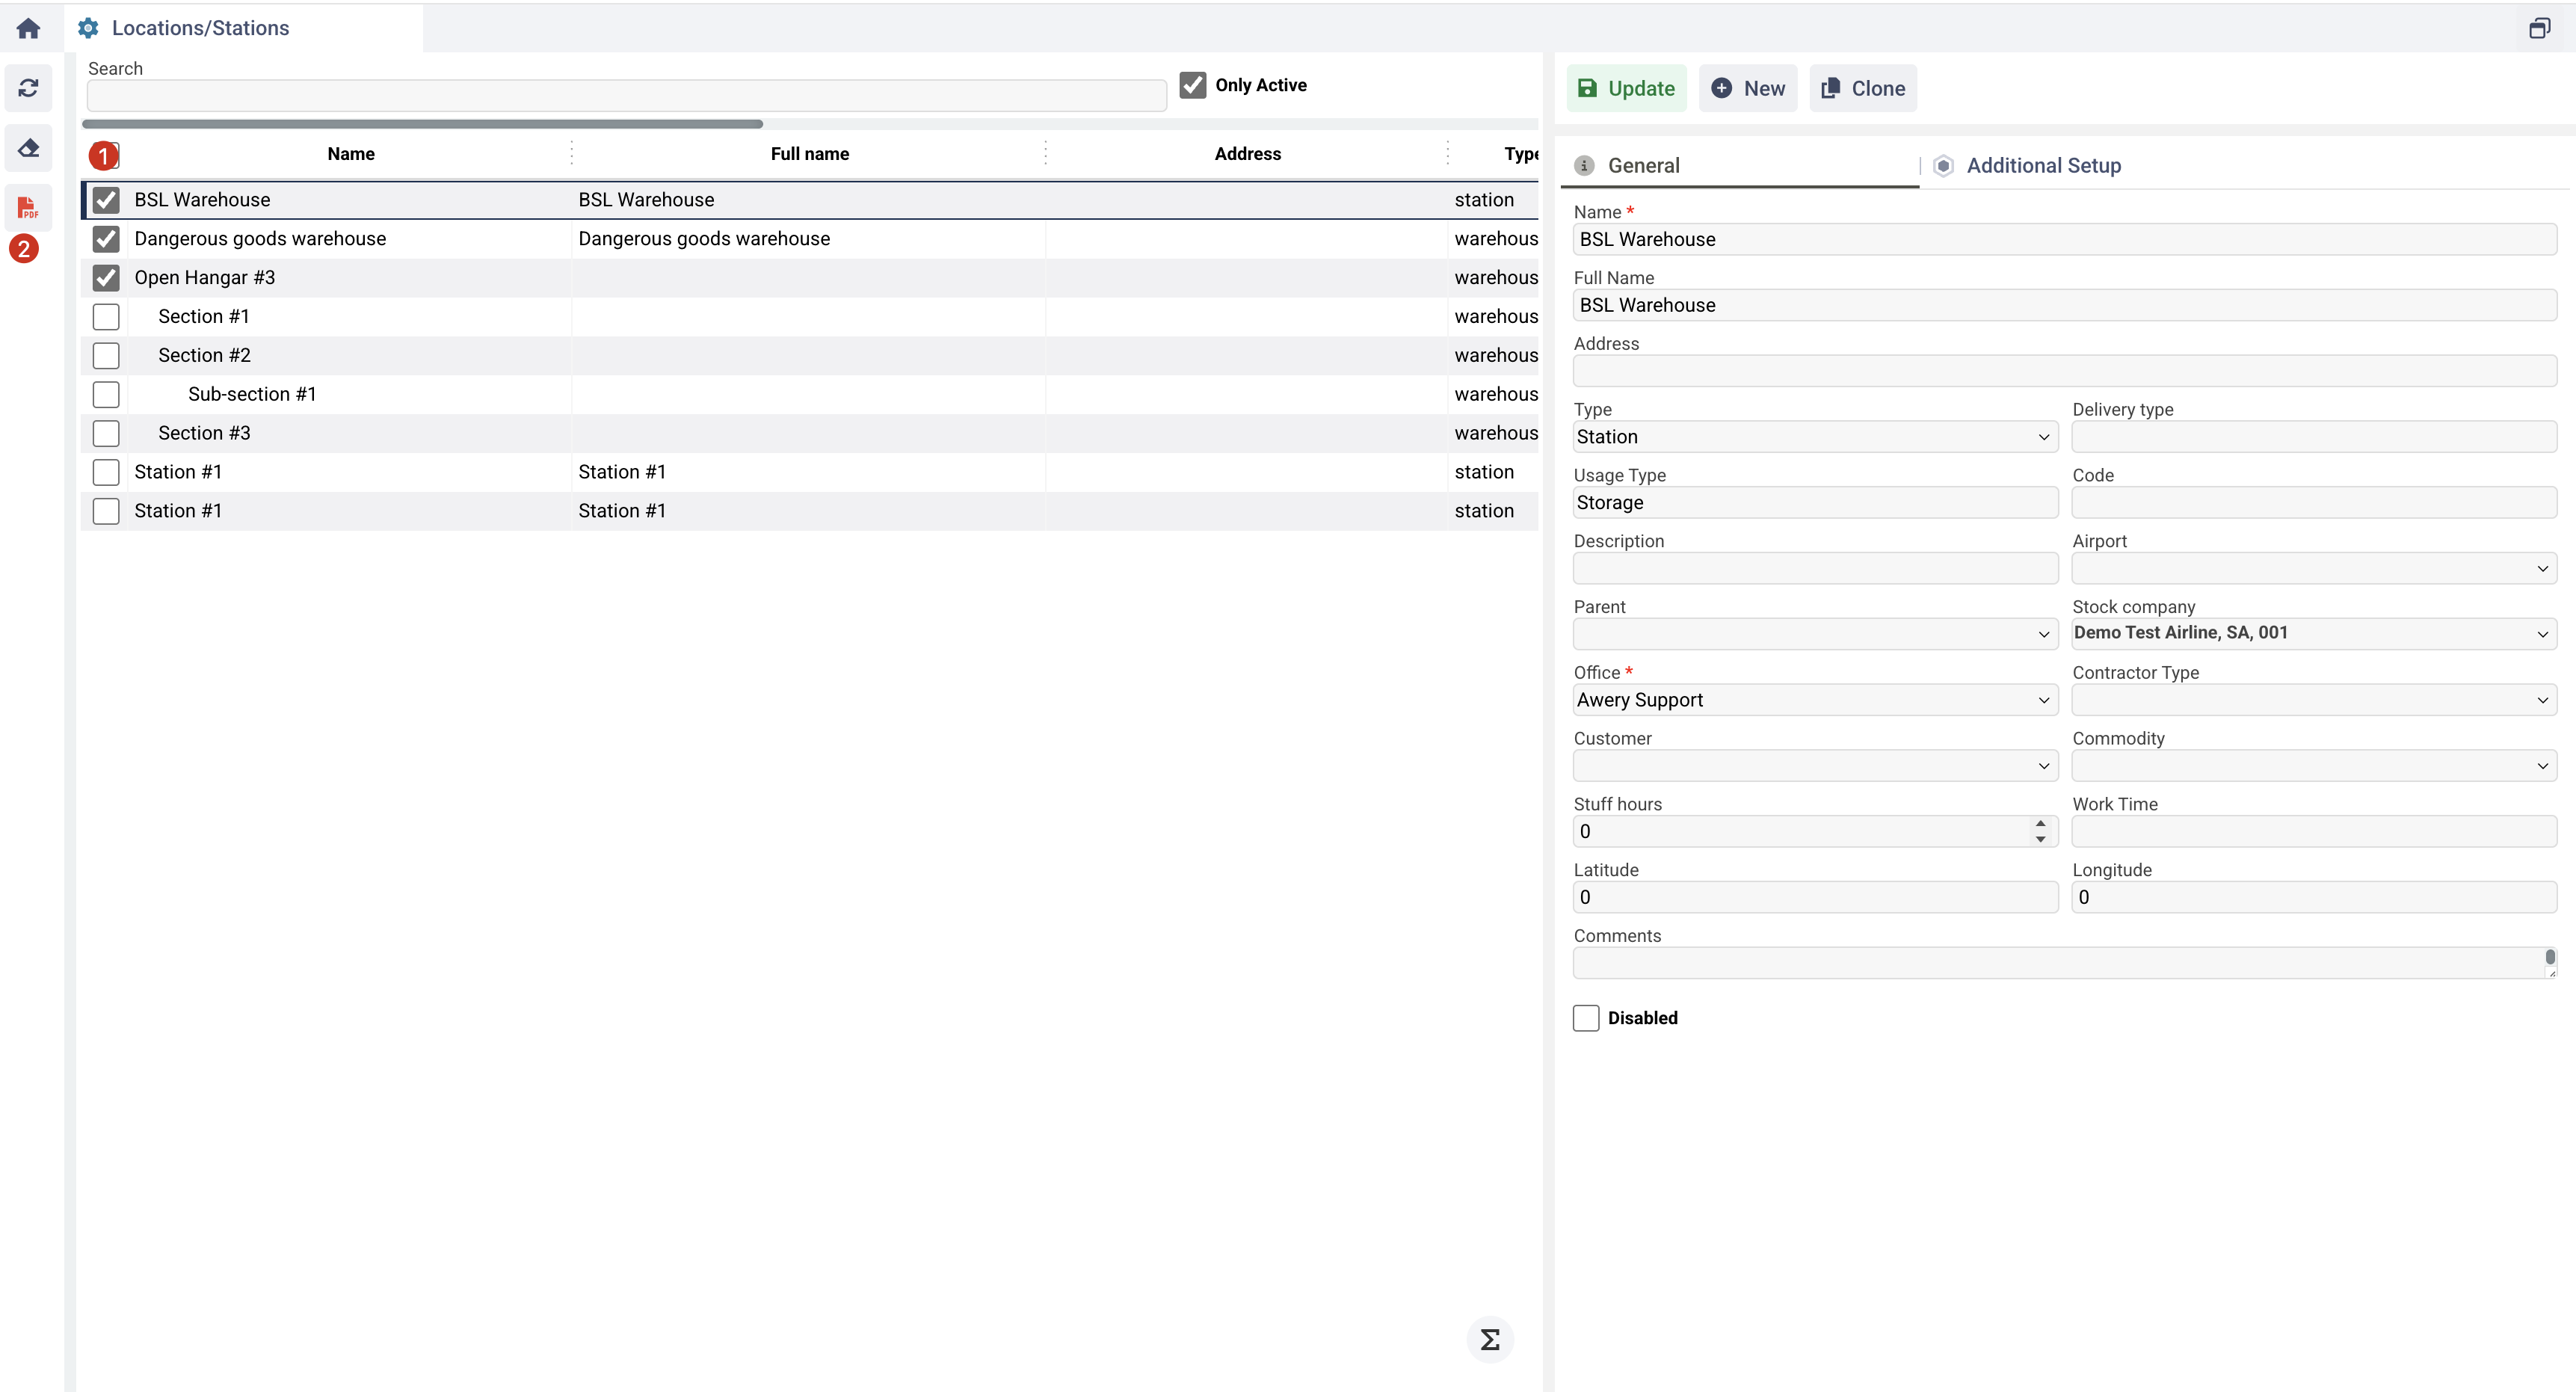Click the Additional Setup hexagon icon
Viewport: 2576px width, 1392px height.
(1943, 166)
